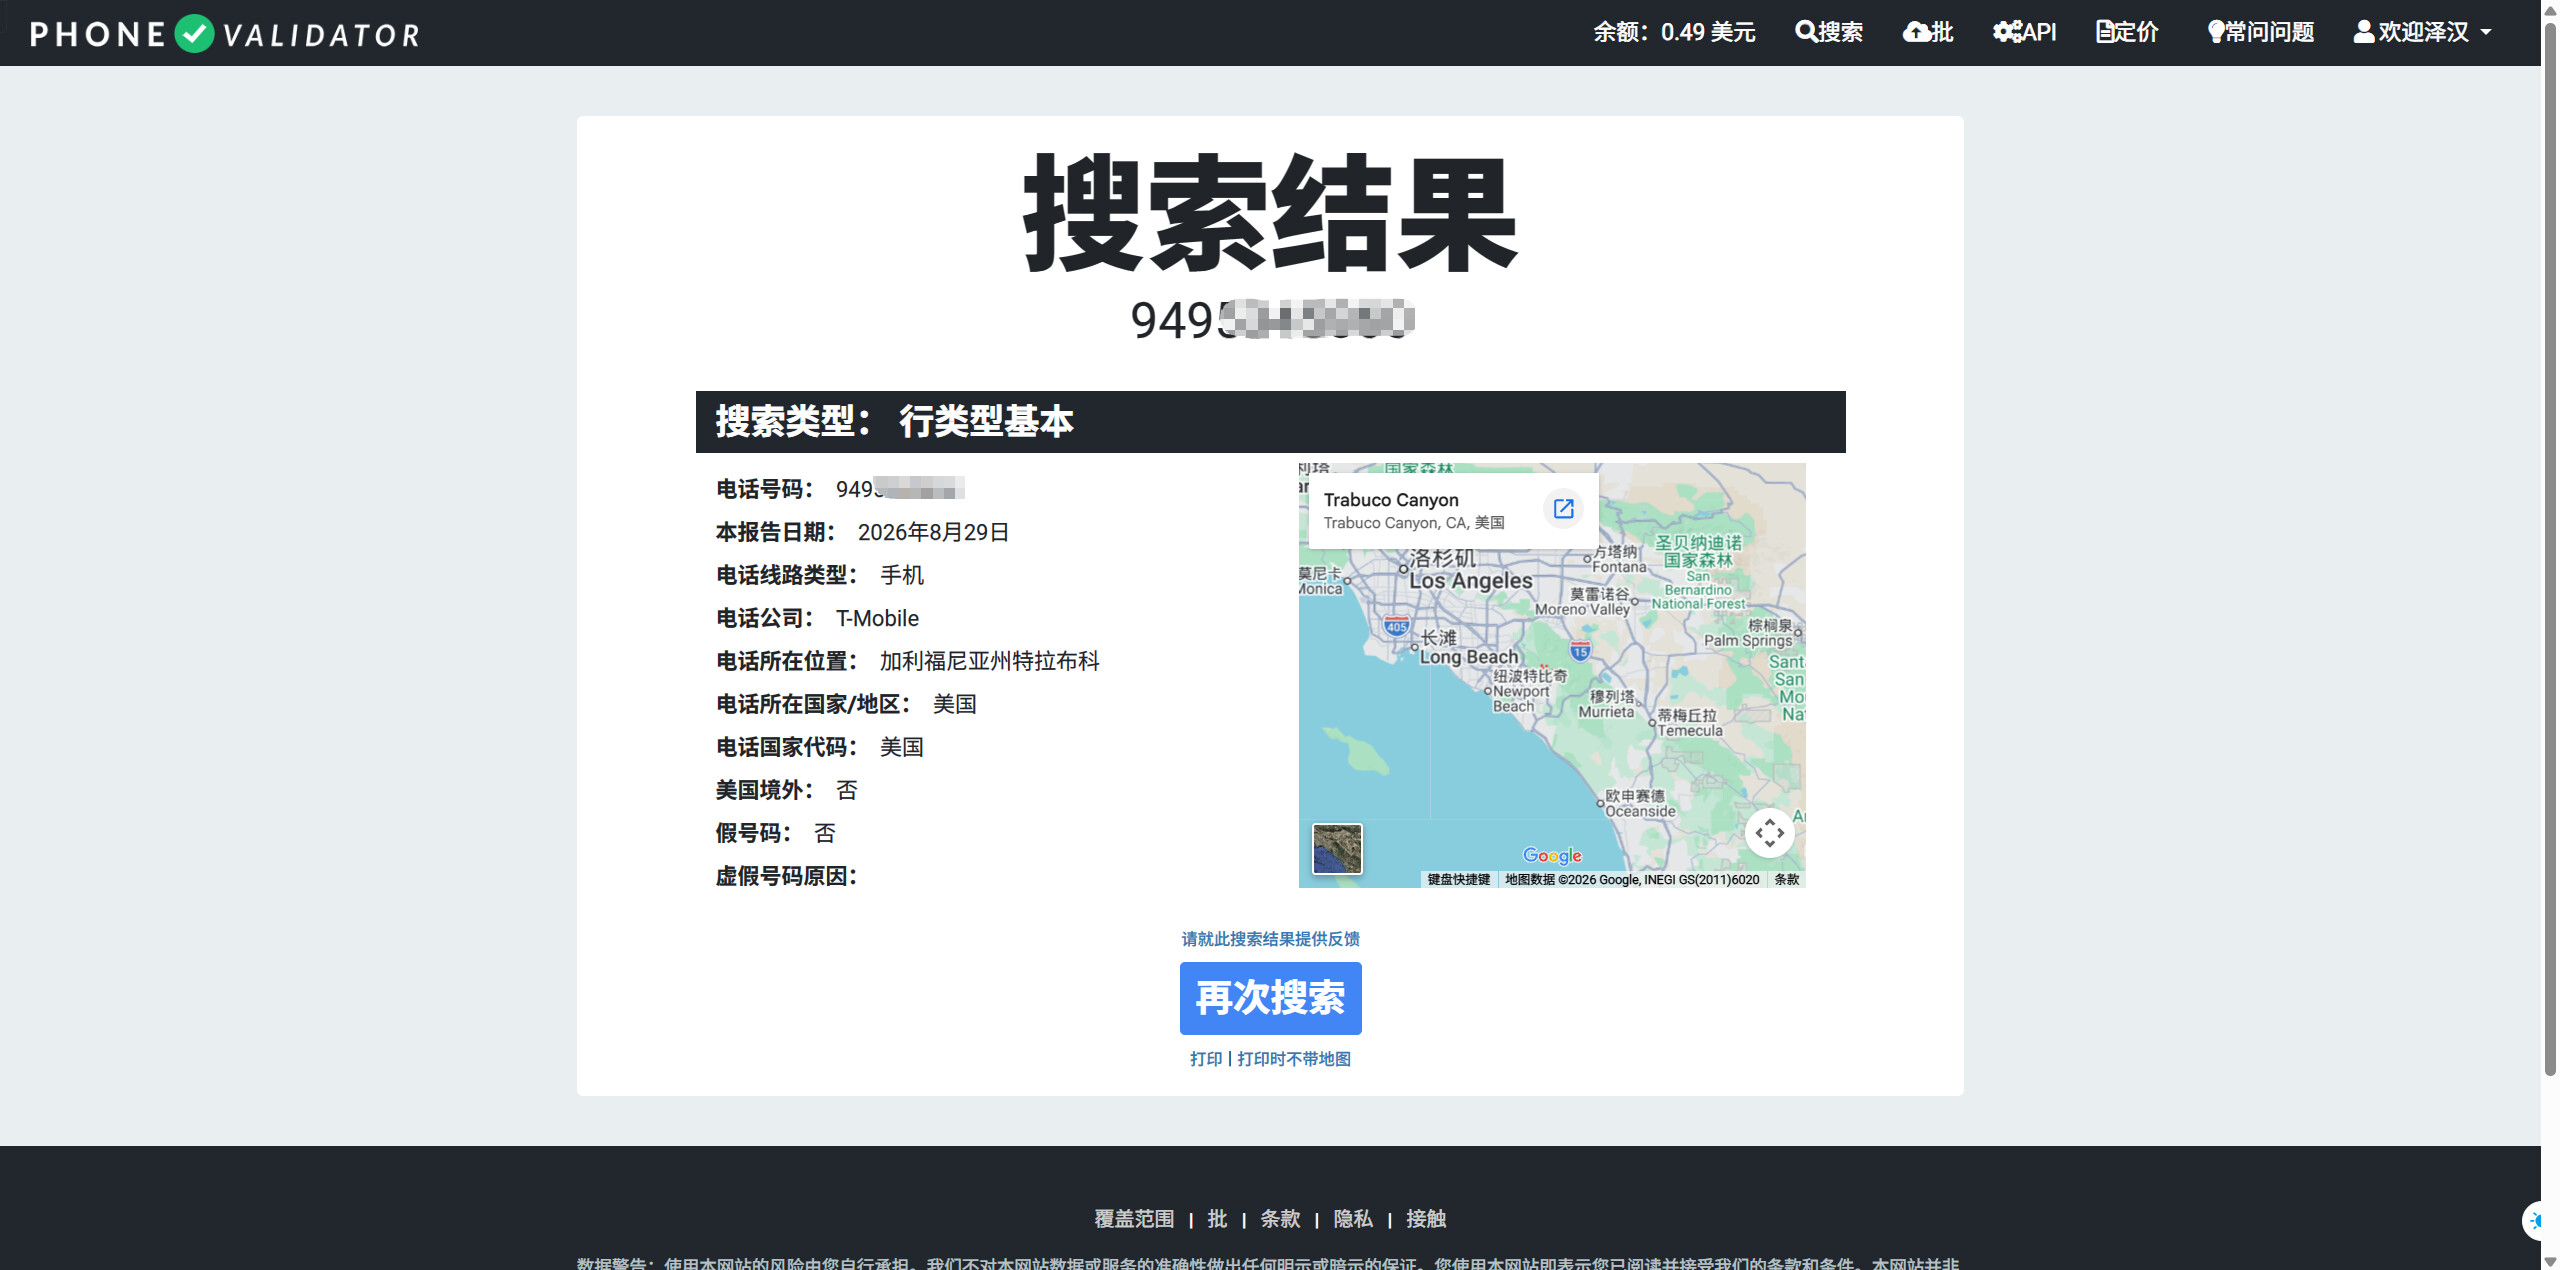Click the location value 加利福尼亚州特拉布科
The height and width of the screenshot is (1270, 2560).
coord(990,662)
